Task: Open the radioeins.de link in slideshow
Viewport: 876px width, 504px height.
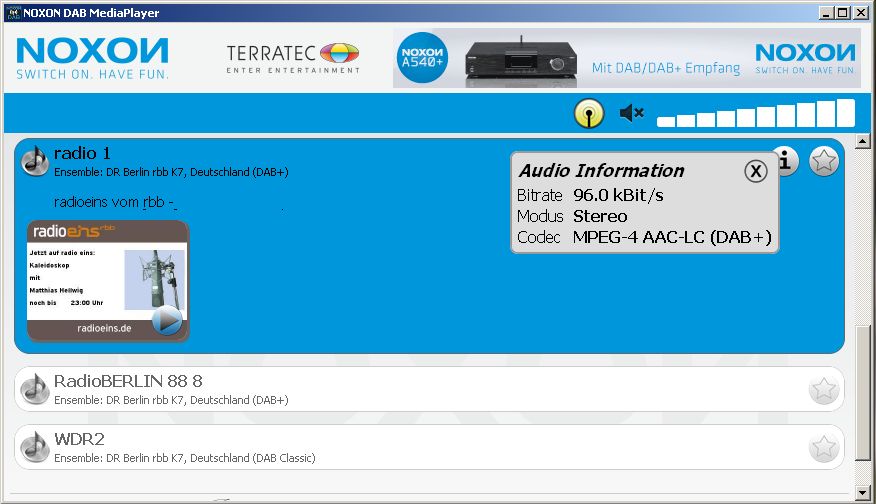Action: pyautogui.click(x=104, y=329)
